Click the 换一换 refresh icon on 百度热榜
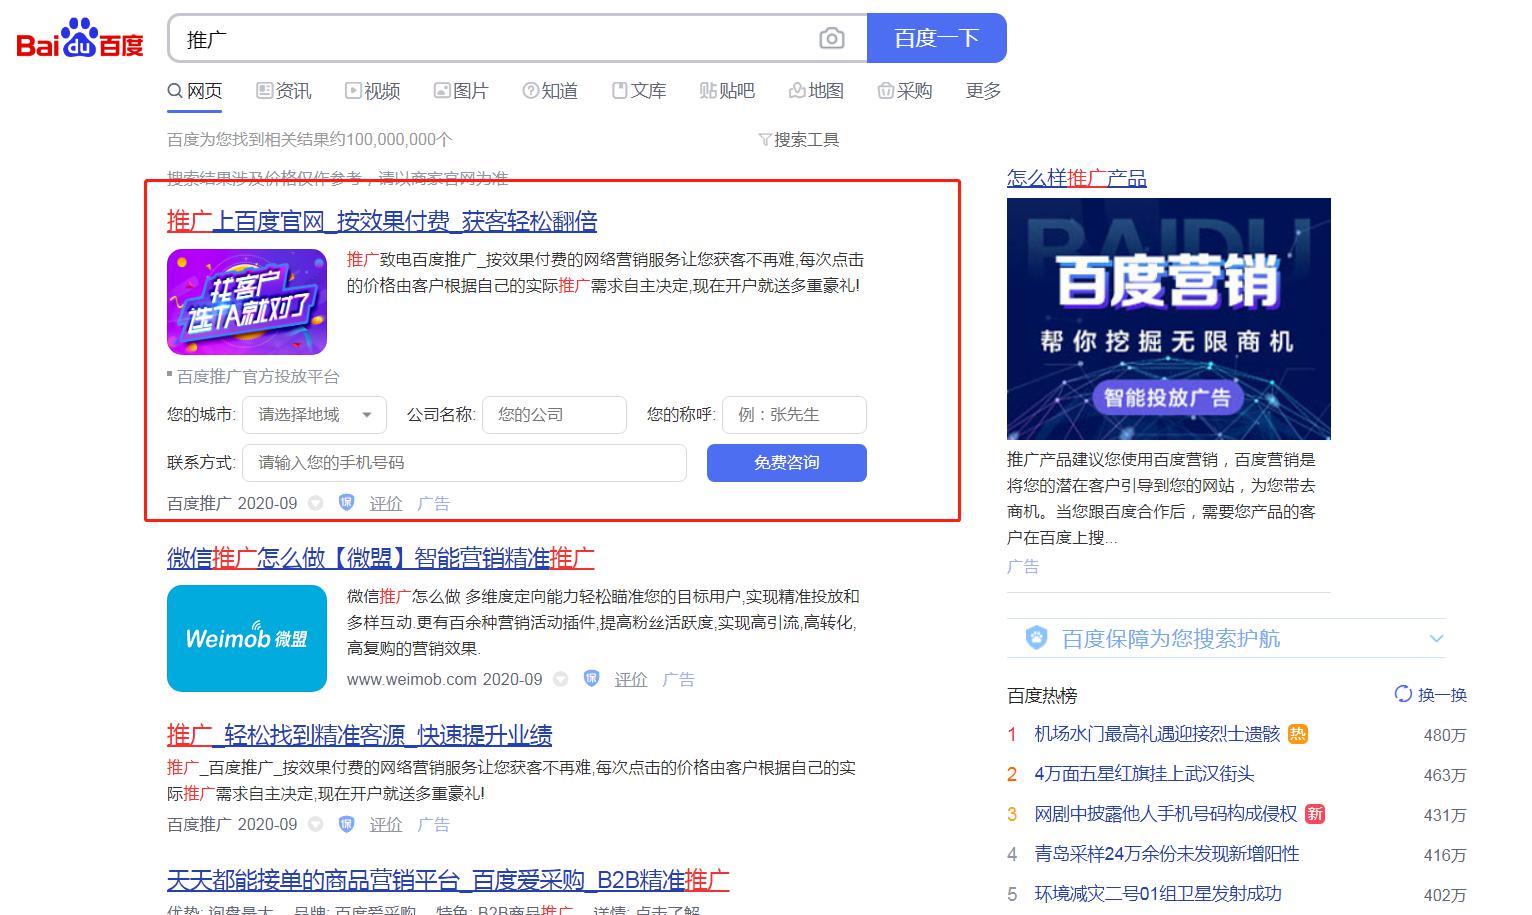The height and width of the screenshot is (915, 1532). point(1403,693)
